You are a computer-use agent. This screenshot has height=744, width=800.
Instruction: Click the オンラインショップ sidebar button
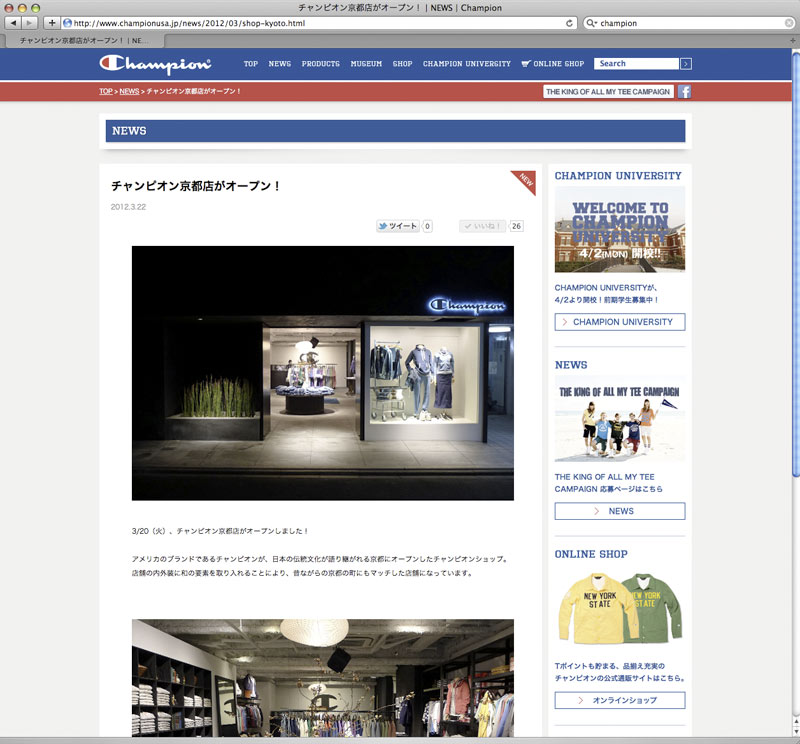[x=620, y=700]
